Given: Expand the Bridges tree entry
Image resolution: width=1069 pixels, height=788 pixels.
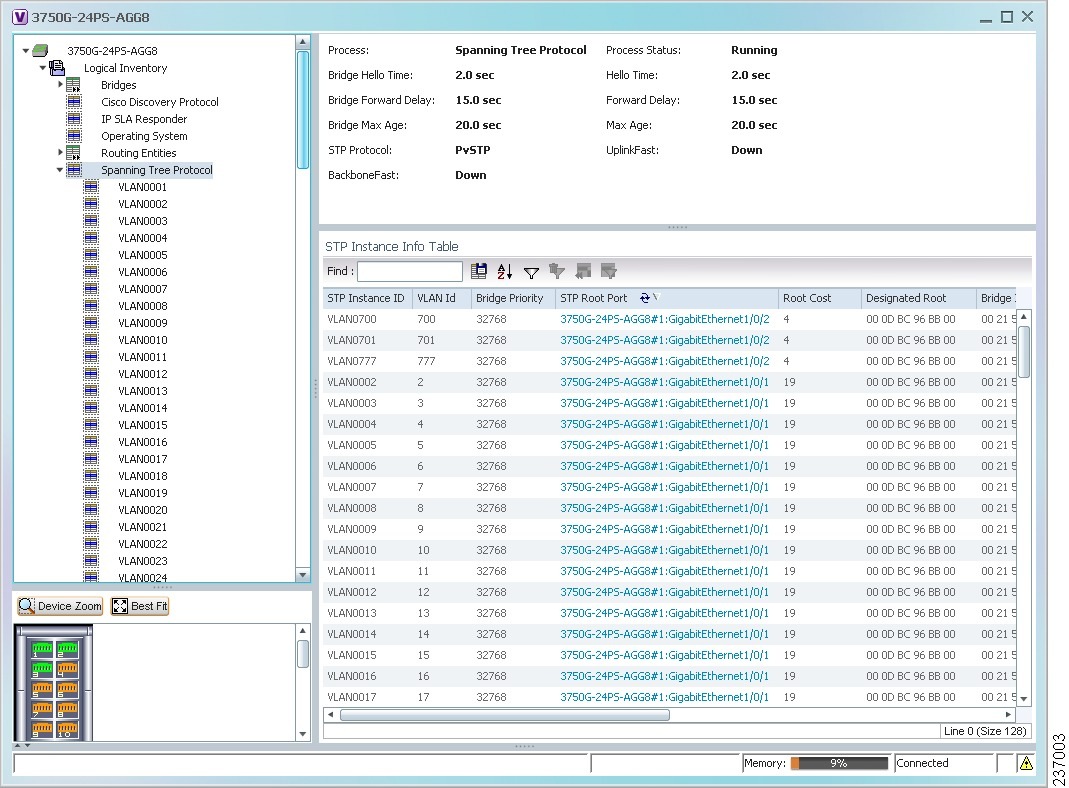Looking at the screenshot, I should 58,85.
